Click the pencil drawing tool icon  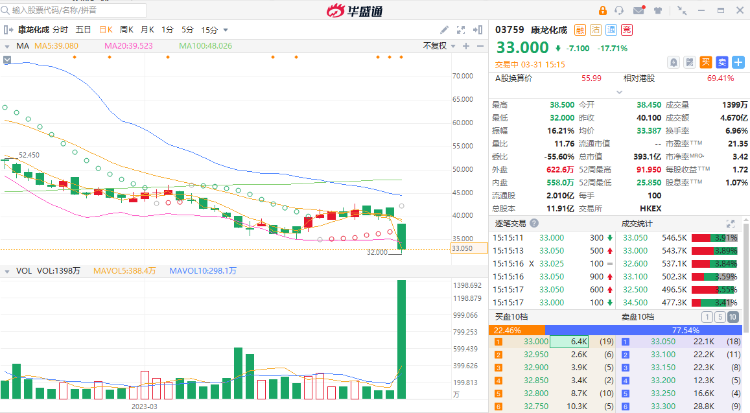[688, 62]
